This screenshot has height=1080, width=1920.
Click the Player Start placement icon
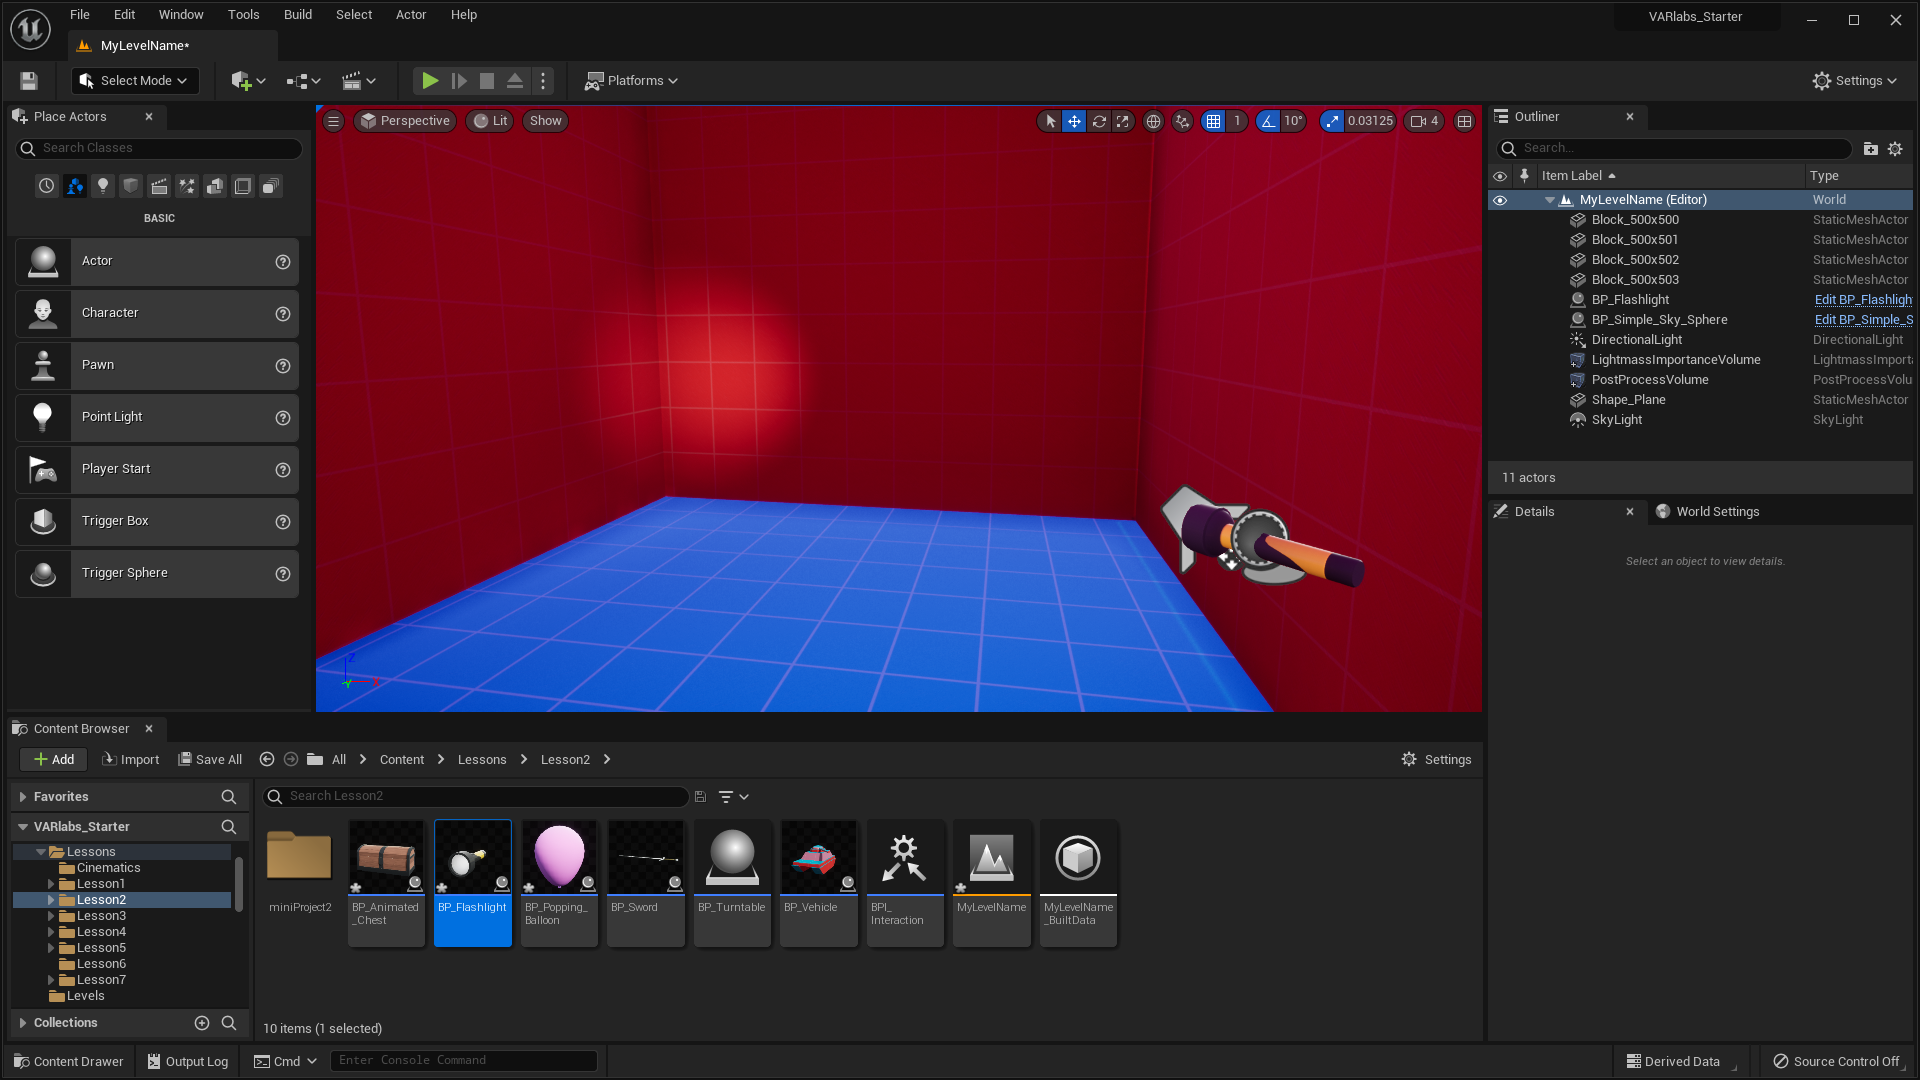pyautogui.click(x=42, y=468)
